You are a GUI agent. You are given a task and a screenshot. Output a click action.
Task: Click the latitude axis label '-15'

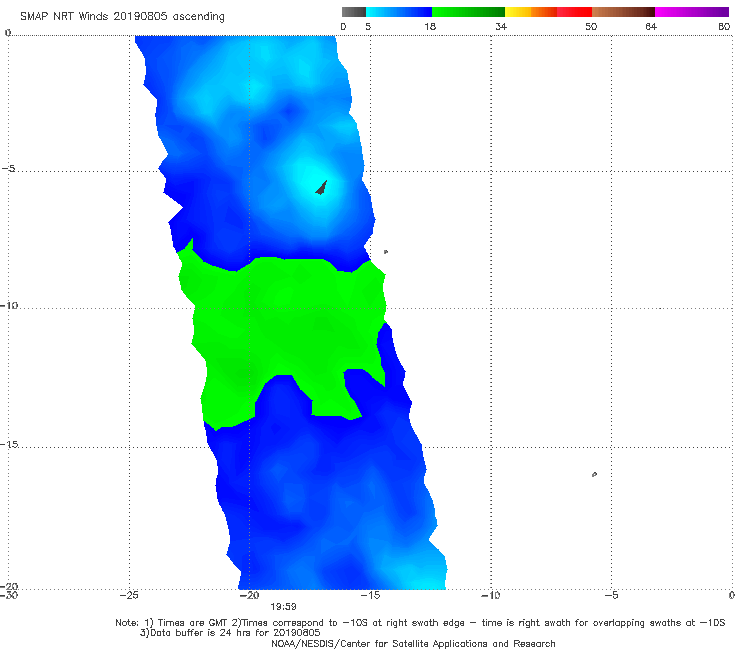(x=9, y=444)
